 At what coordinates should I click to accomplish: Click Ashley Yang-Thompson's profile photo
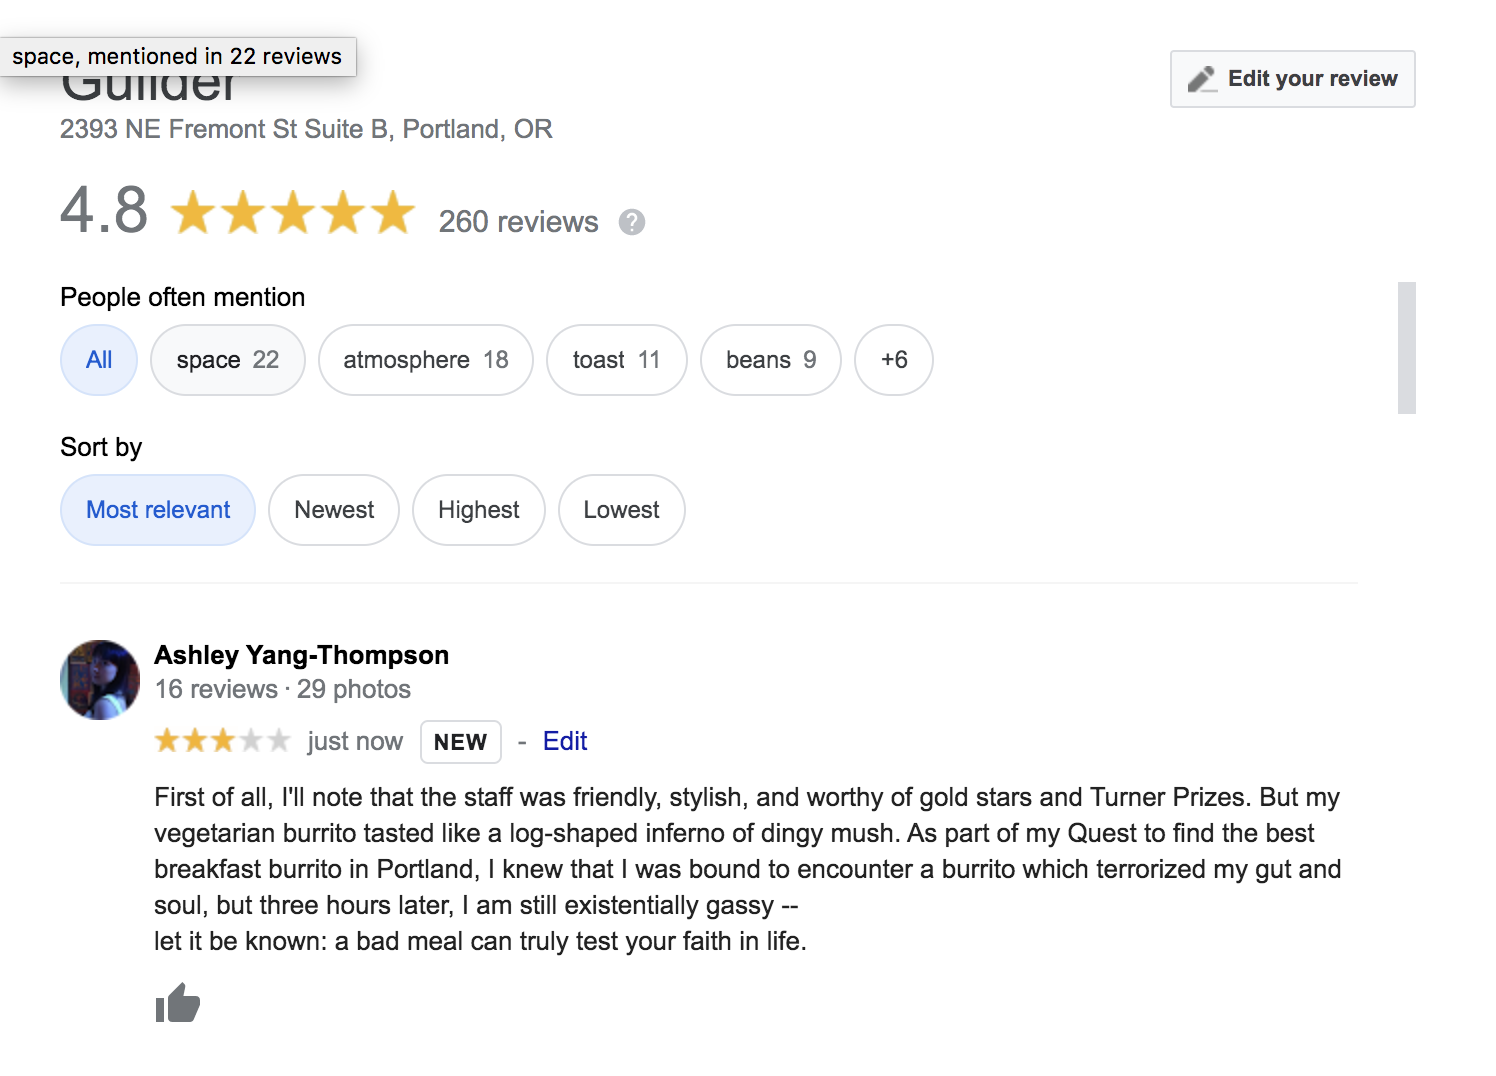[100, 680]
